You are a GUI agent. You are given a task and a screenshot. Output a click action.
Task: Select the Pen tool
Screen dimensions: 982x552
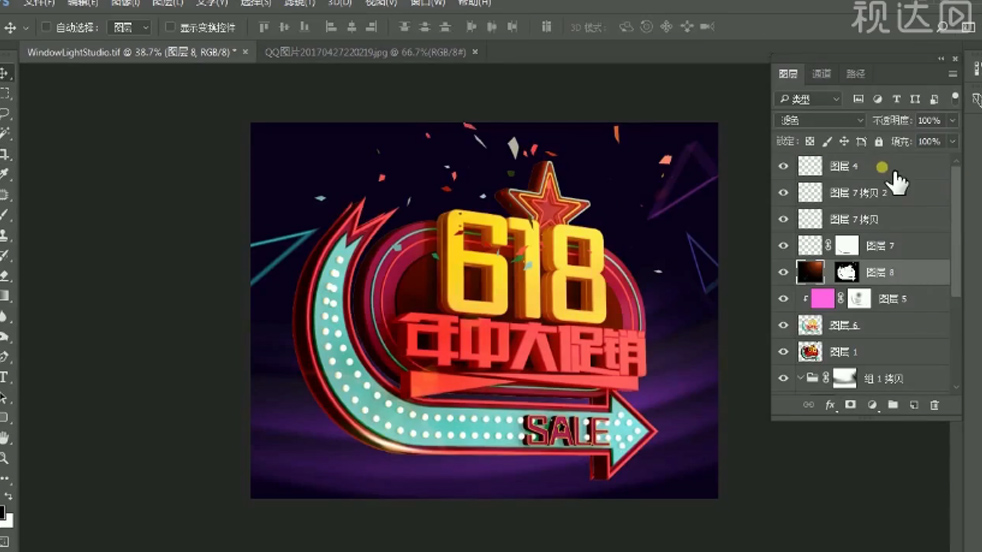click(x=4, y=357)
